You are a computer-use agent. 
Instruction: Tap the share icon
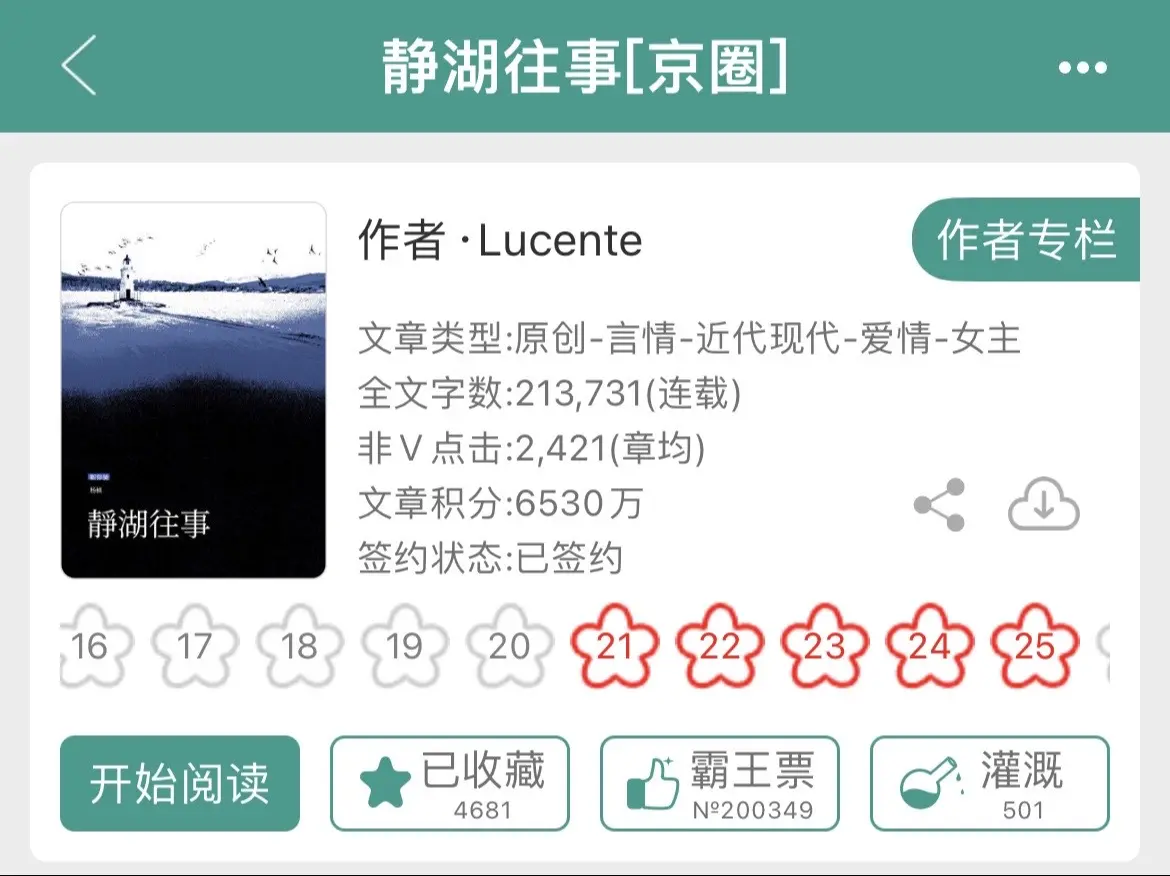pyautogui.click(x=939, y=505)
